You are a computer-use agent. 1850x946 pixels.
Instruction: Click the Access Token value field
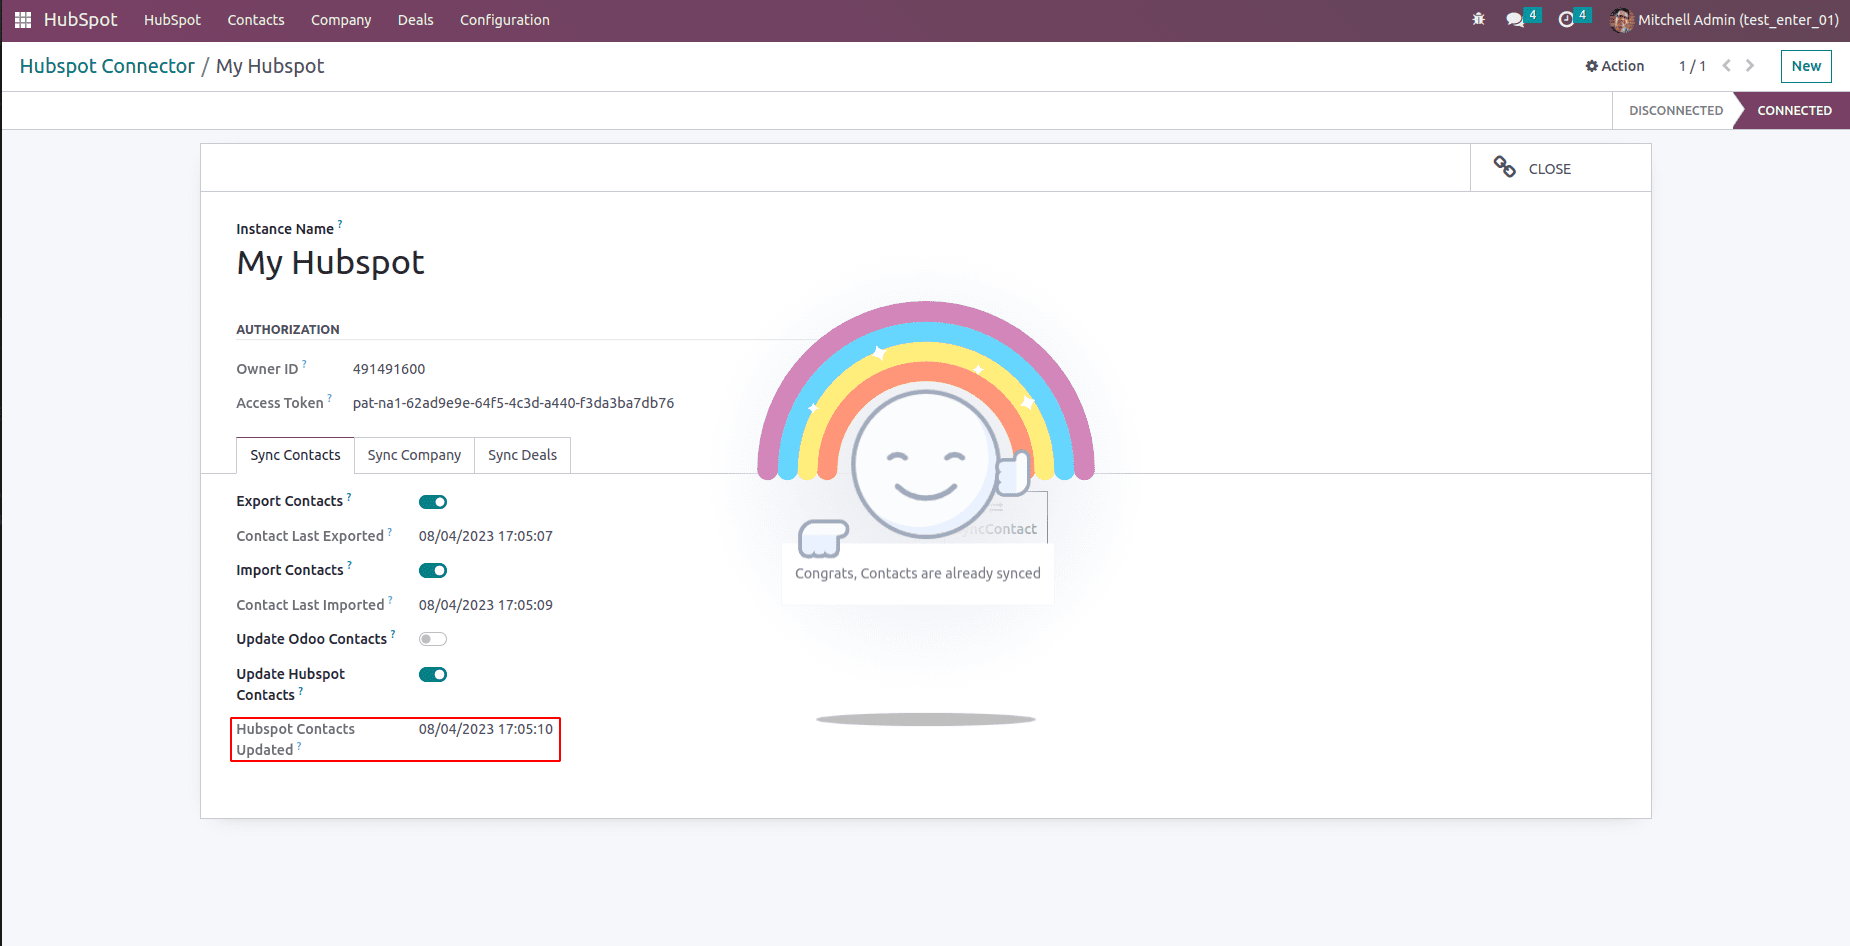[513, 403]
